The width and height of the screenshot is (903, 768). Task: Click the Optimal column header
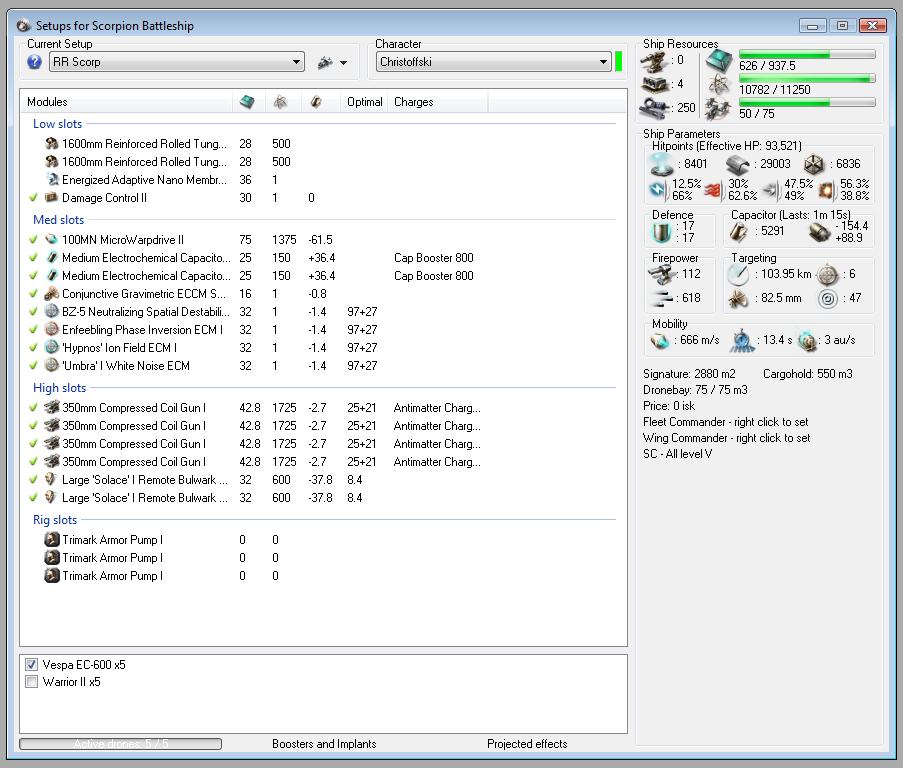pos(364,102)
